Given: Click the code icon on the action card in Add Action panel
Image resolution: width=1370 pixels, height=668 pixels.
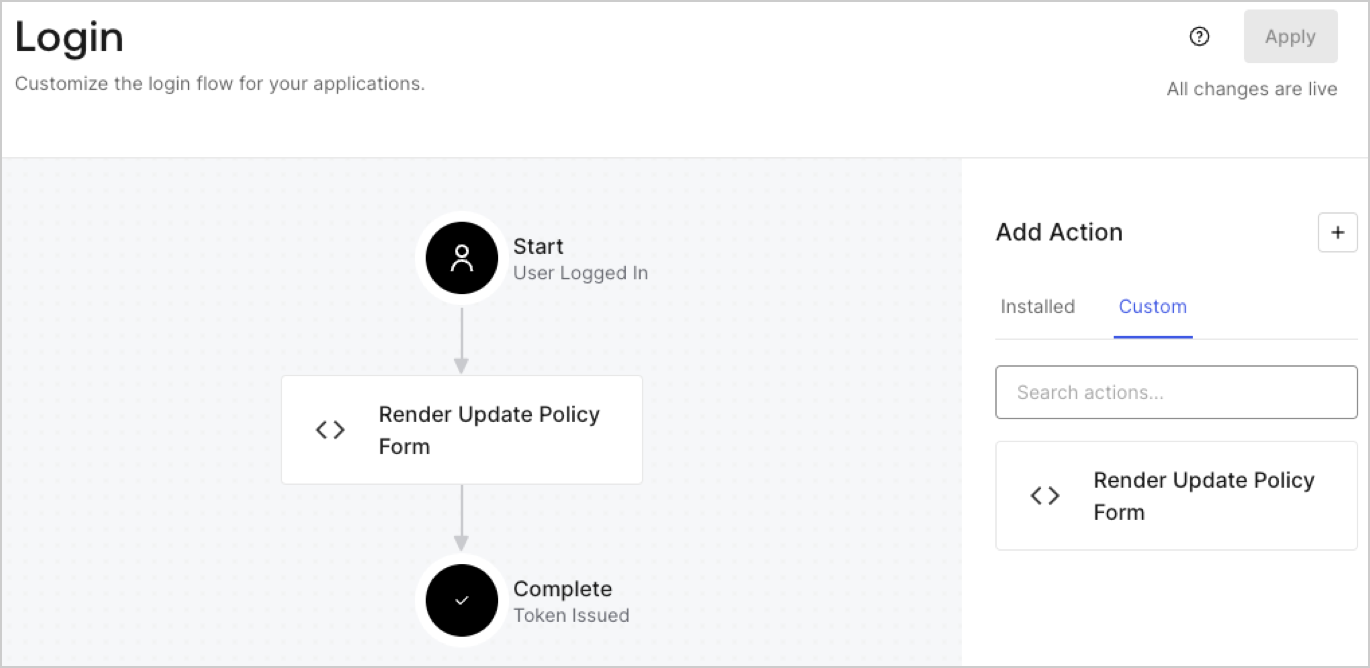Looking at the screenshot, I should (x=1044, y=495).
